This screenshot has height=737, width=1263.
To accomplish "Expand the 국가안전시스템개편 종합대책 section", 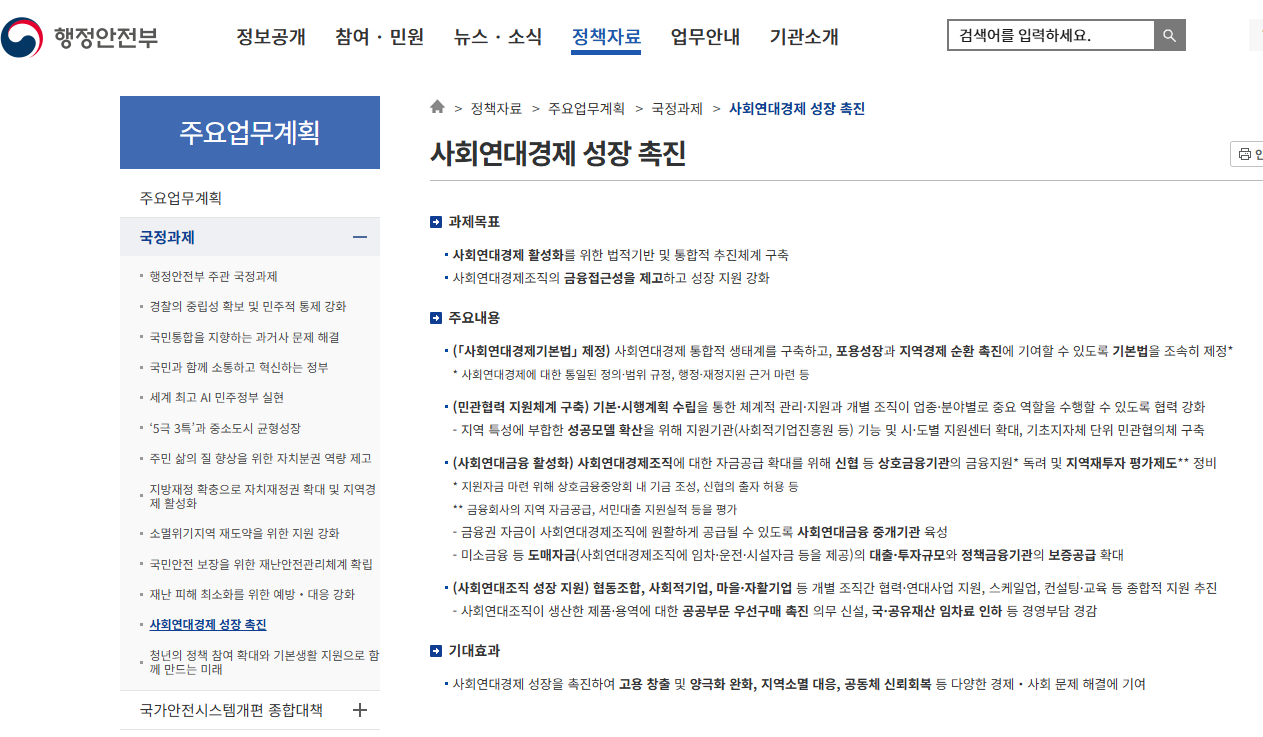I will pyautogui.click(x=360, y=710).
